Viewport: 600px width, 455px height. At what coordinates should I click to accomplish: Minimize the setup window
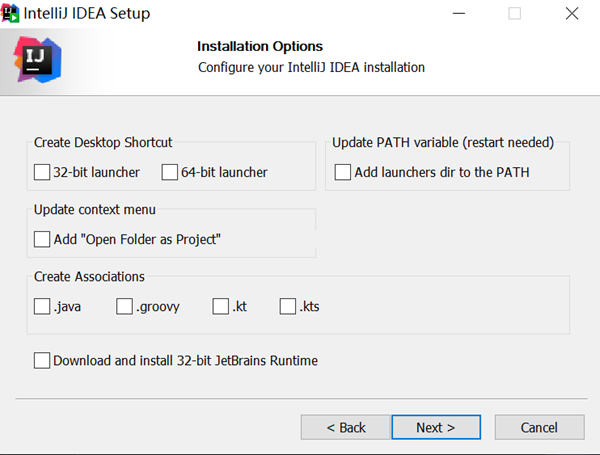[x=459, y=14]
